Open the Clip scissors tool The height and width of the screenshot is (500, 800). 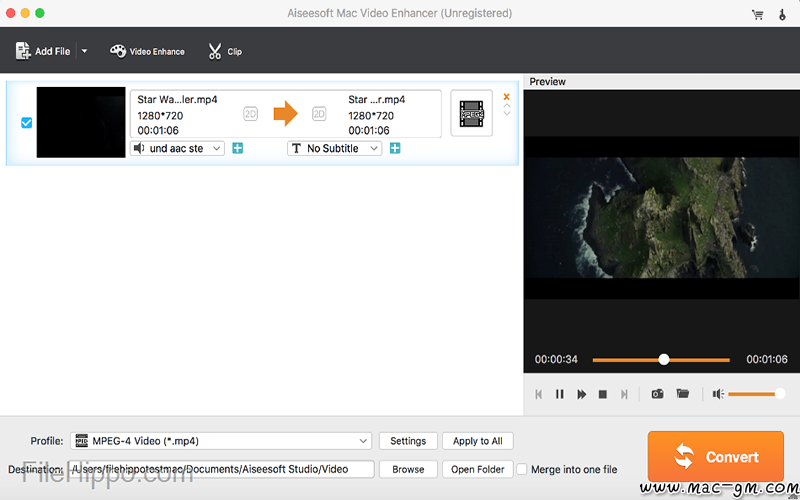point(224,51)
